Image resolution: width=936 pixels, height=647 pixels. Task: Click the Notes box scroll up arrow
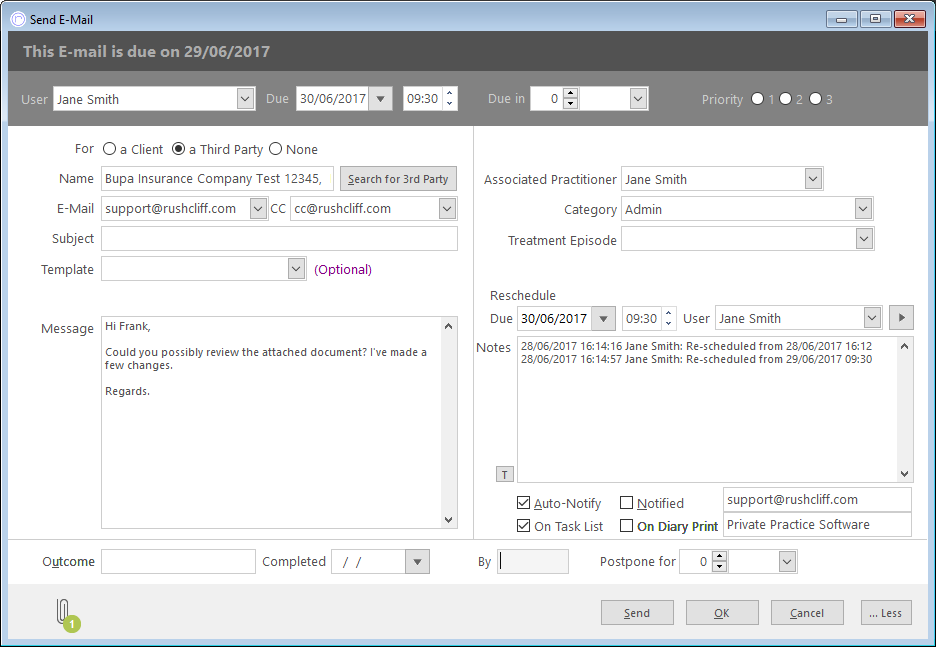(x=904, y=346)
